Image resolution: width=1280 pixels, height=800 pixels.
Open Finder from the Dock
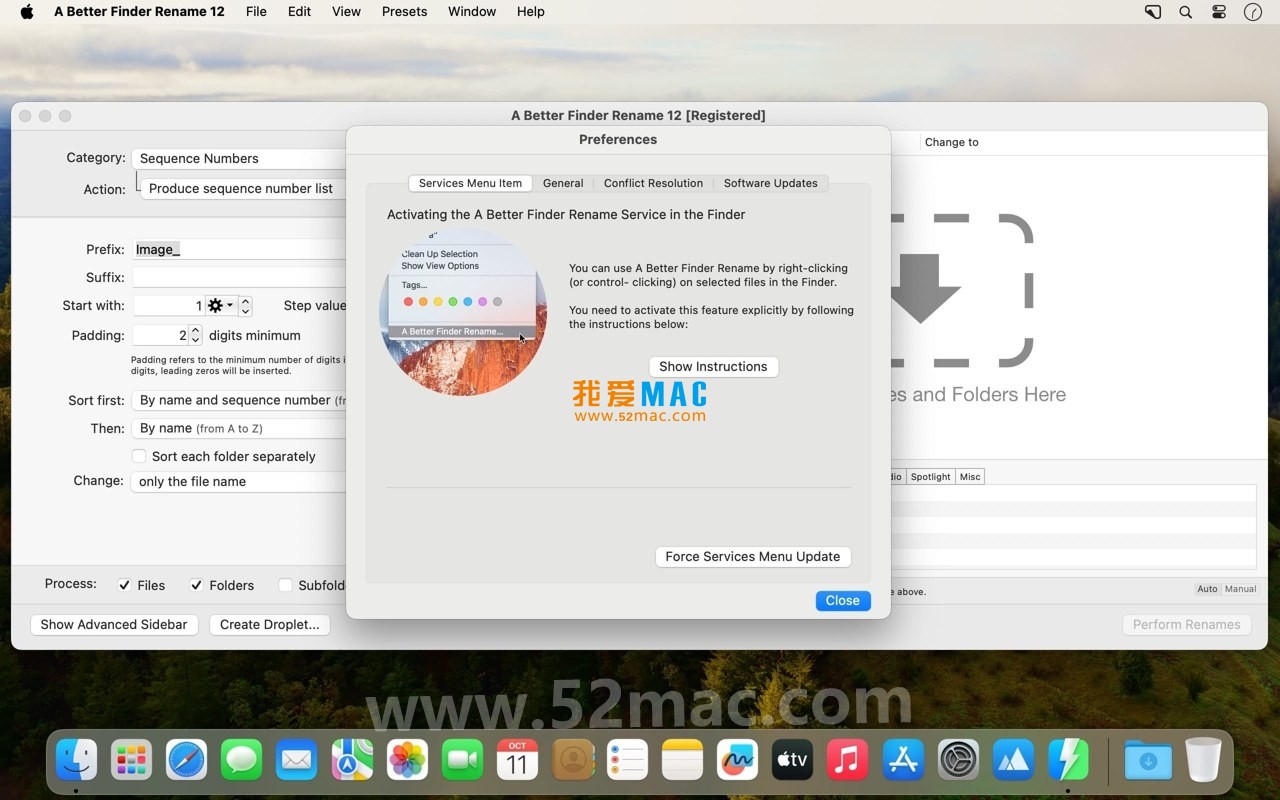pyautogui.click(x=77, y=760)
